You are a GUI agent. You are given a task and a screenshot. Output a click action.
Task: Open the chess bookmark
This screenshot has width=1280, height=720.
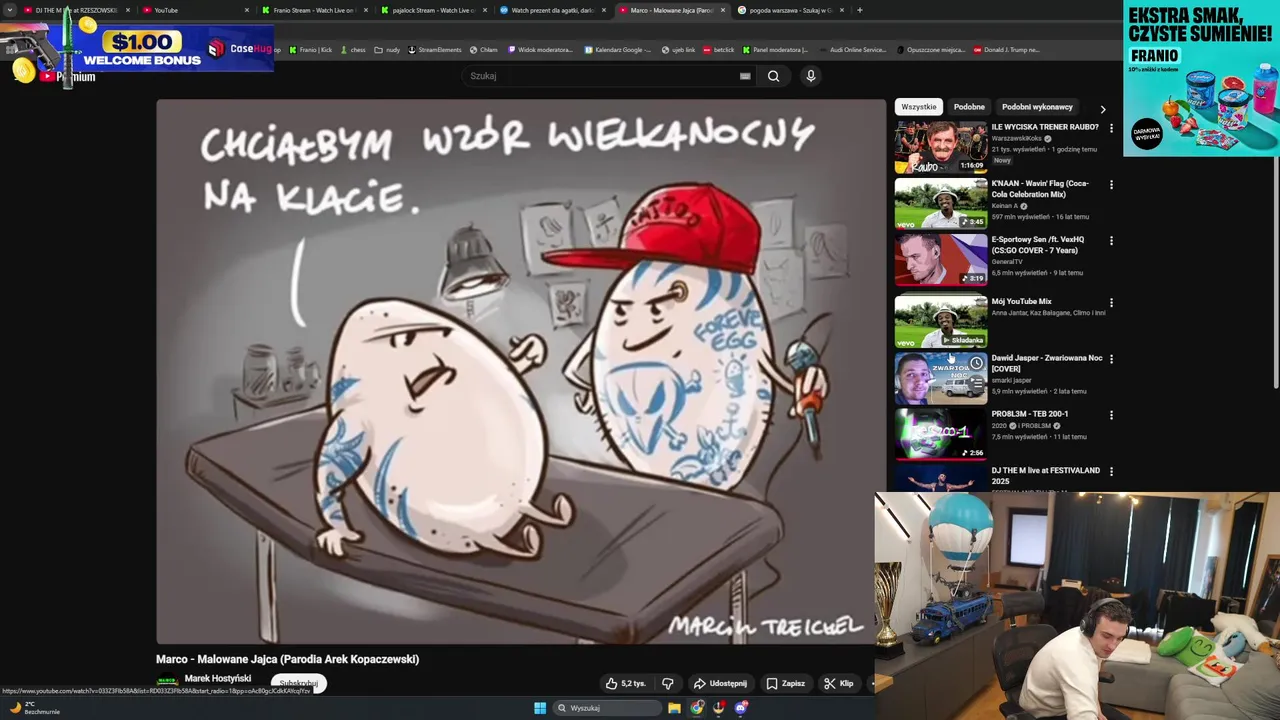(x=353, y=50)
